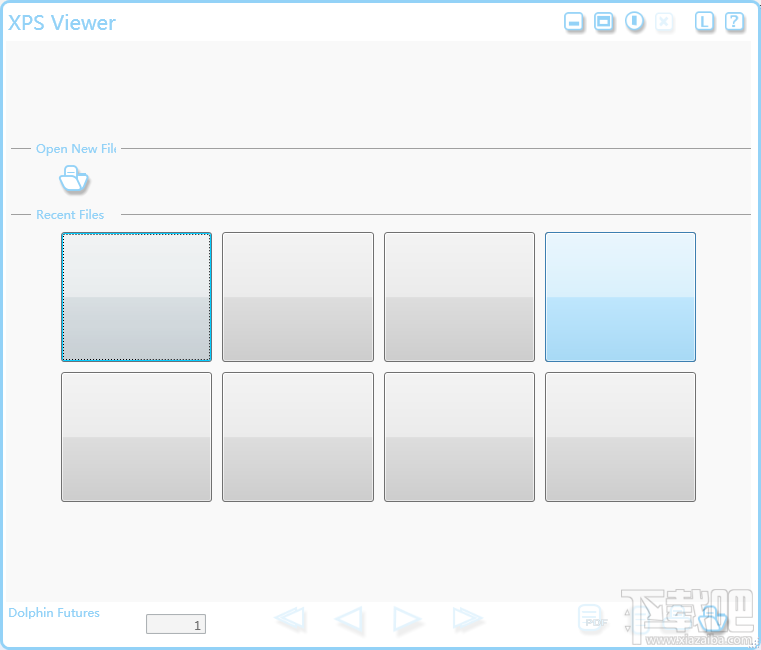Open last recent file in bottom row
This screenshot has width=761, height=650.
pyautogui.click(x=620, y=437)
